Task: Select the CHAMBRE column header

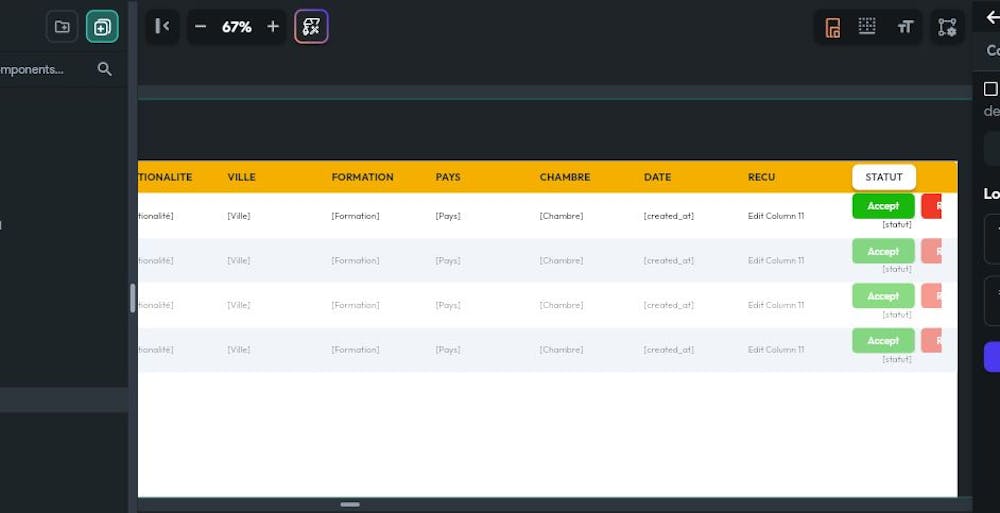Action: [x=564, y=177]
